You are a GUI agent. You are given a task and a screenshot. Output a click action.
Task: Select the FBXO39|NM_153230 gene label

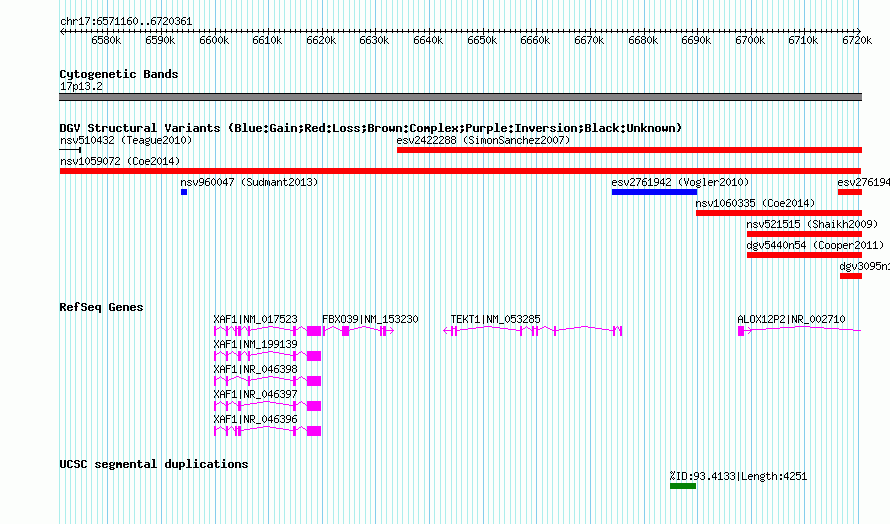(370, 320)
